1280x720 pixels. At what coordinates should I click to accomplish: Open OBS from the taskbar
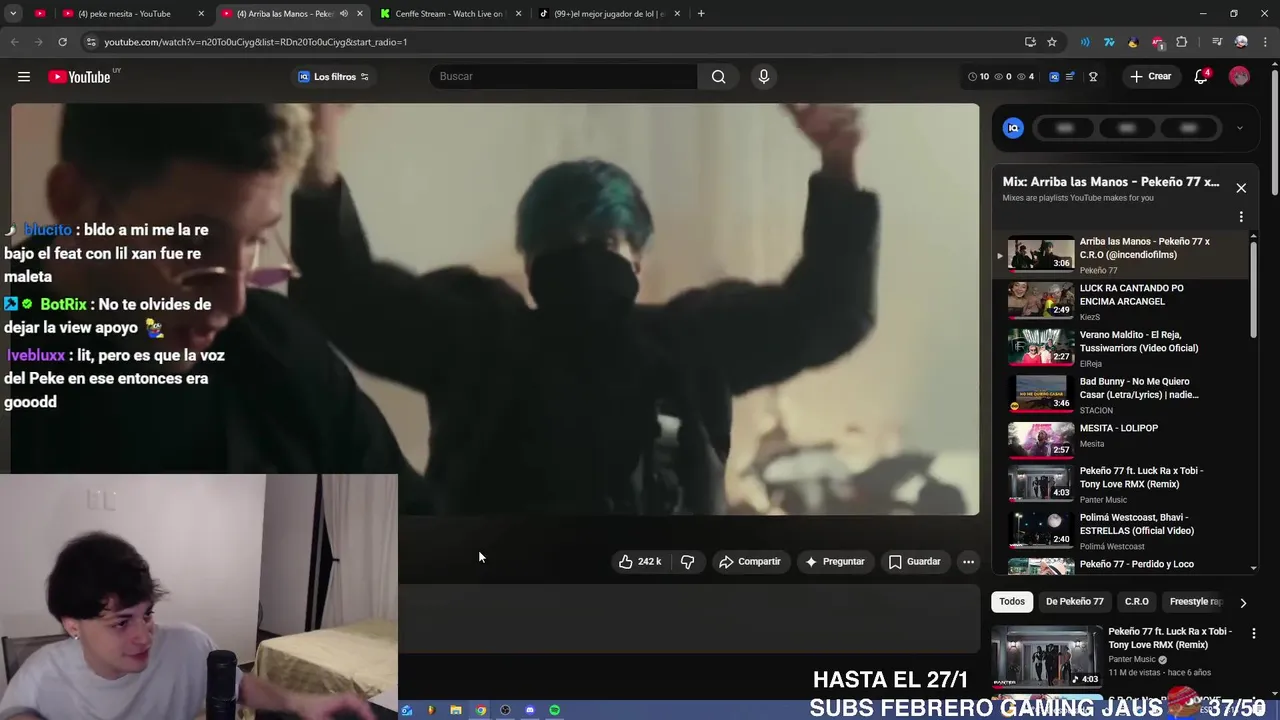(x=505, y=710)
